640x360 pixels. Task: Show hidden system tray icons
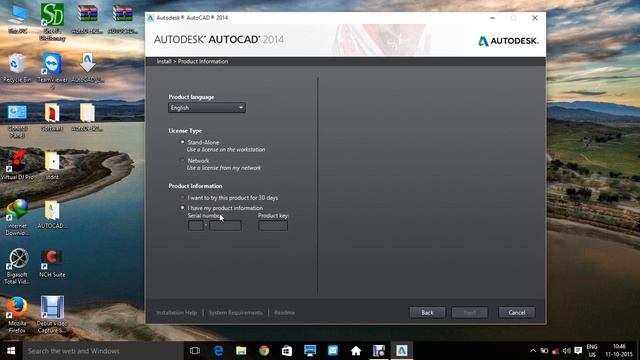coord(533,351)
